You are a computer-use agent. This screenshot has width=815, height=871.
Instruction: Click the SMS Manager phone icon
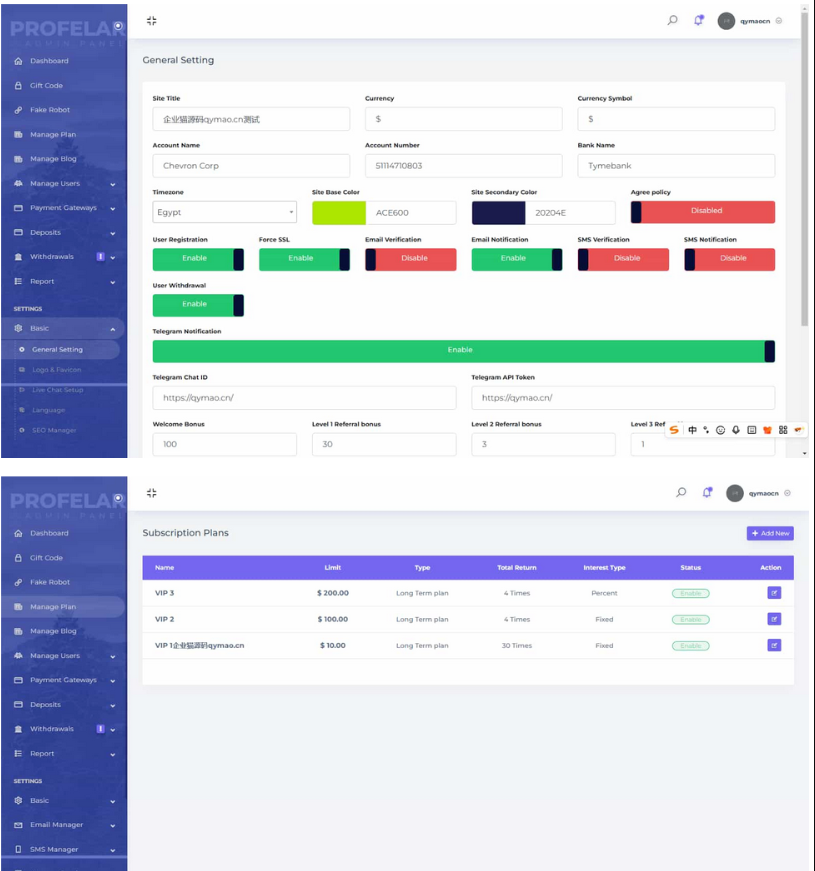(19, 849)
